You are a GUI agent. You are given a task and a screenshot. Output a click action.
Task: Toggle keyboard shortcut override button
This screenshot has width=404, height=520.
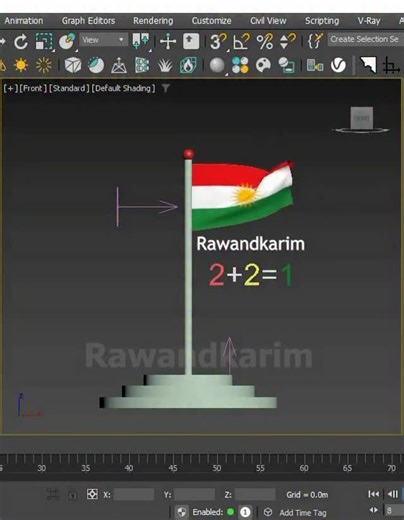point(191,42)
